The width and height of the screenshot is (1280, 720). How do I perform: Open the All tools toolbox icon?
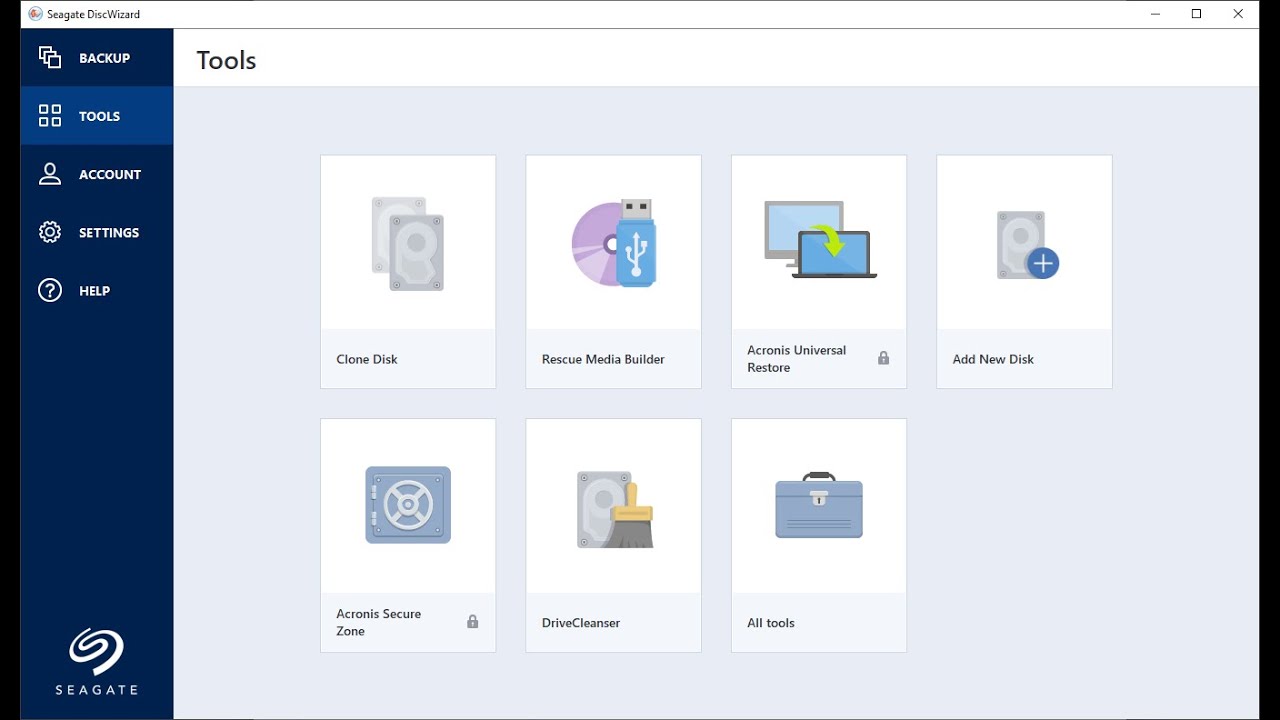tap(819, 505)
